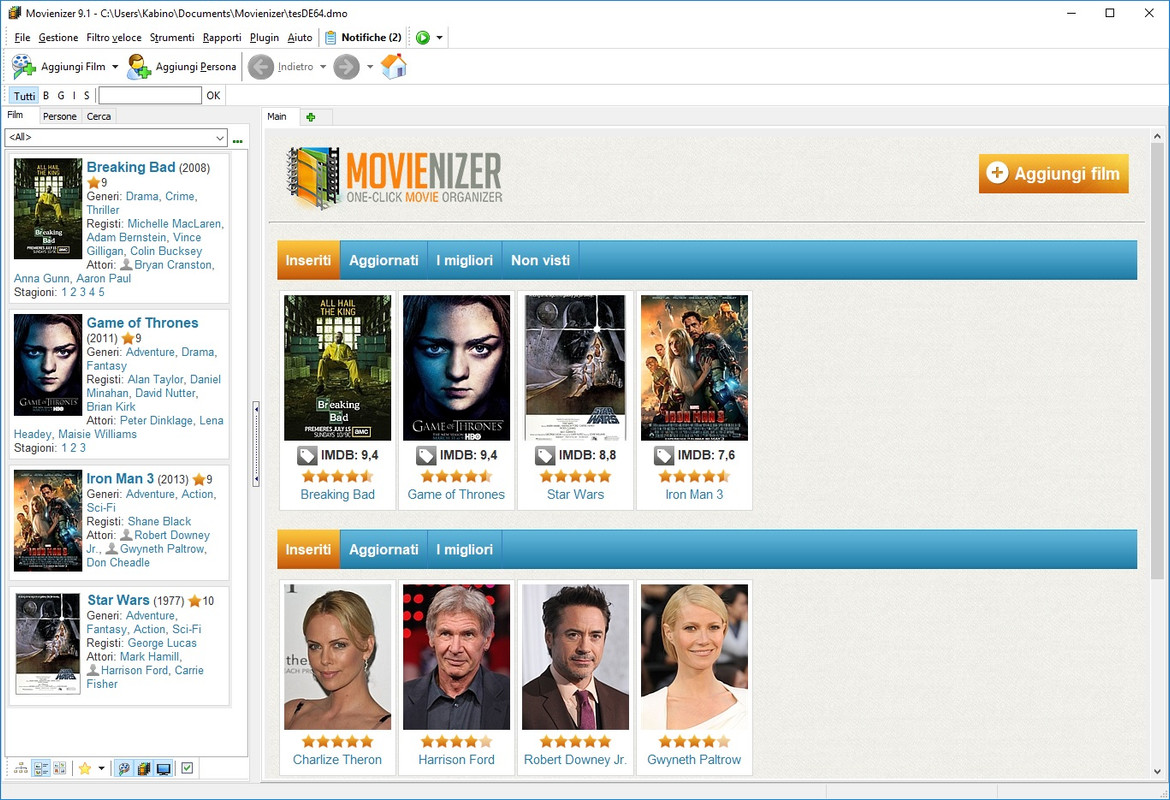
Task: Click the OK button next to search field
Action: point(213,96)
